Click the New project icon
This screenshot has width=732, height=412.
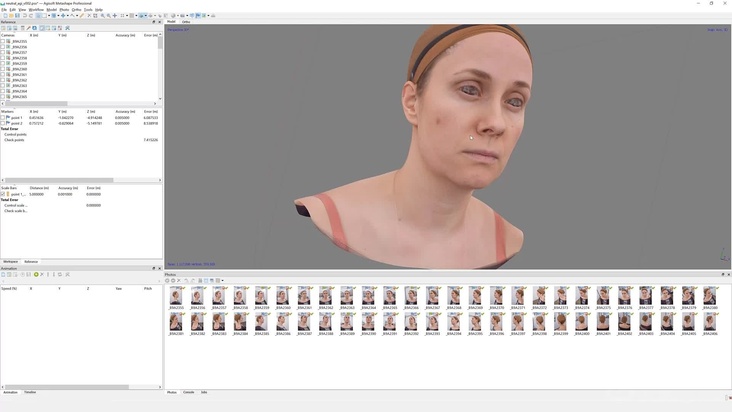coord(6,15)
